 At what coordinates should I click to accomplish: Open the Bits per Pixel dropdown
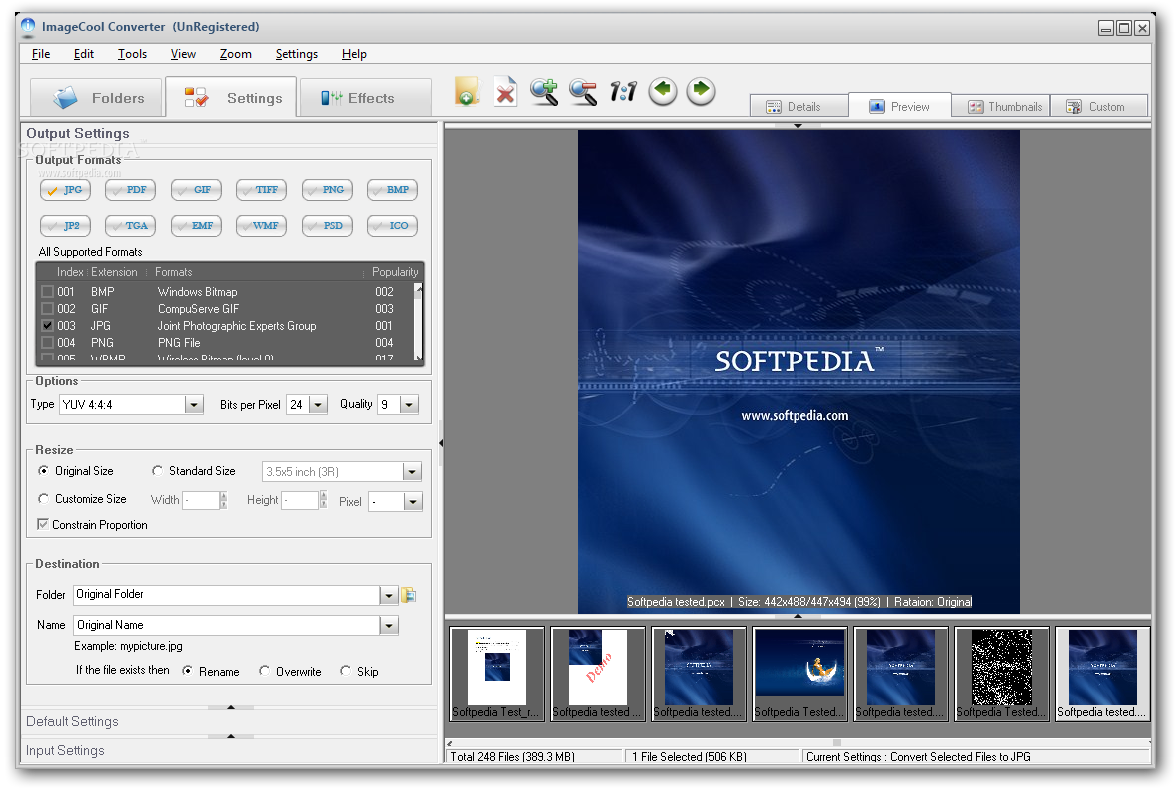coord(319,405)
